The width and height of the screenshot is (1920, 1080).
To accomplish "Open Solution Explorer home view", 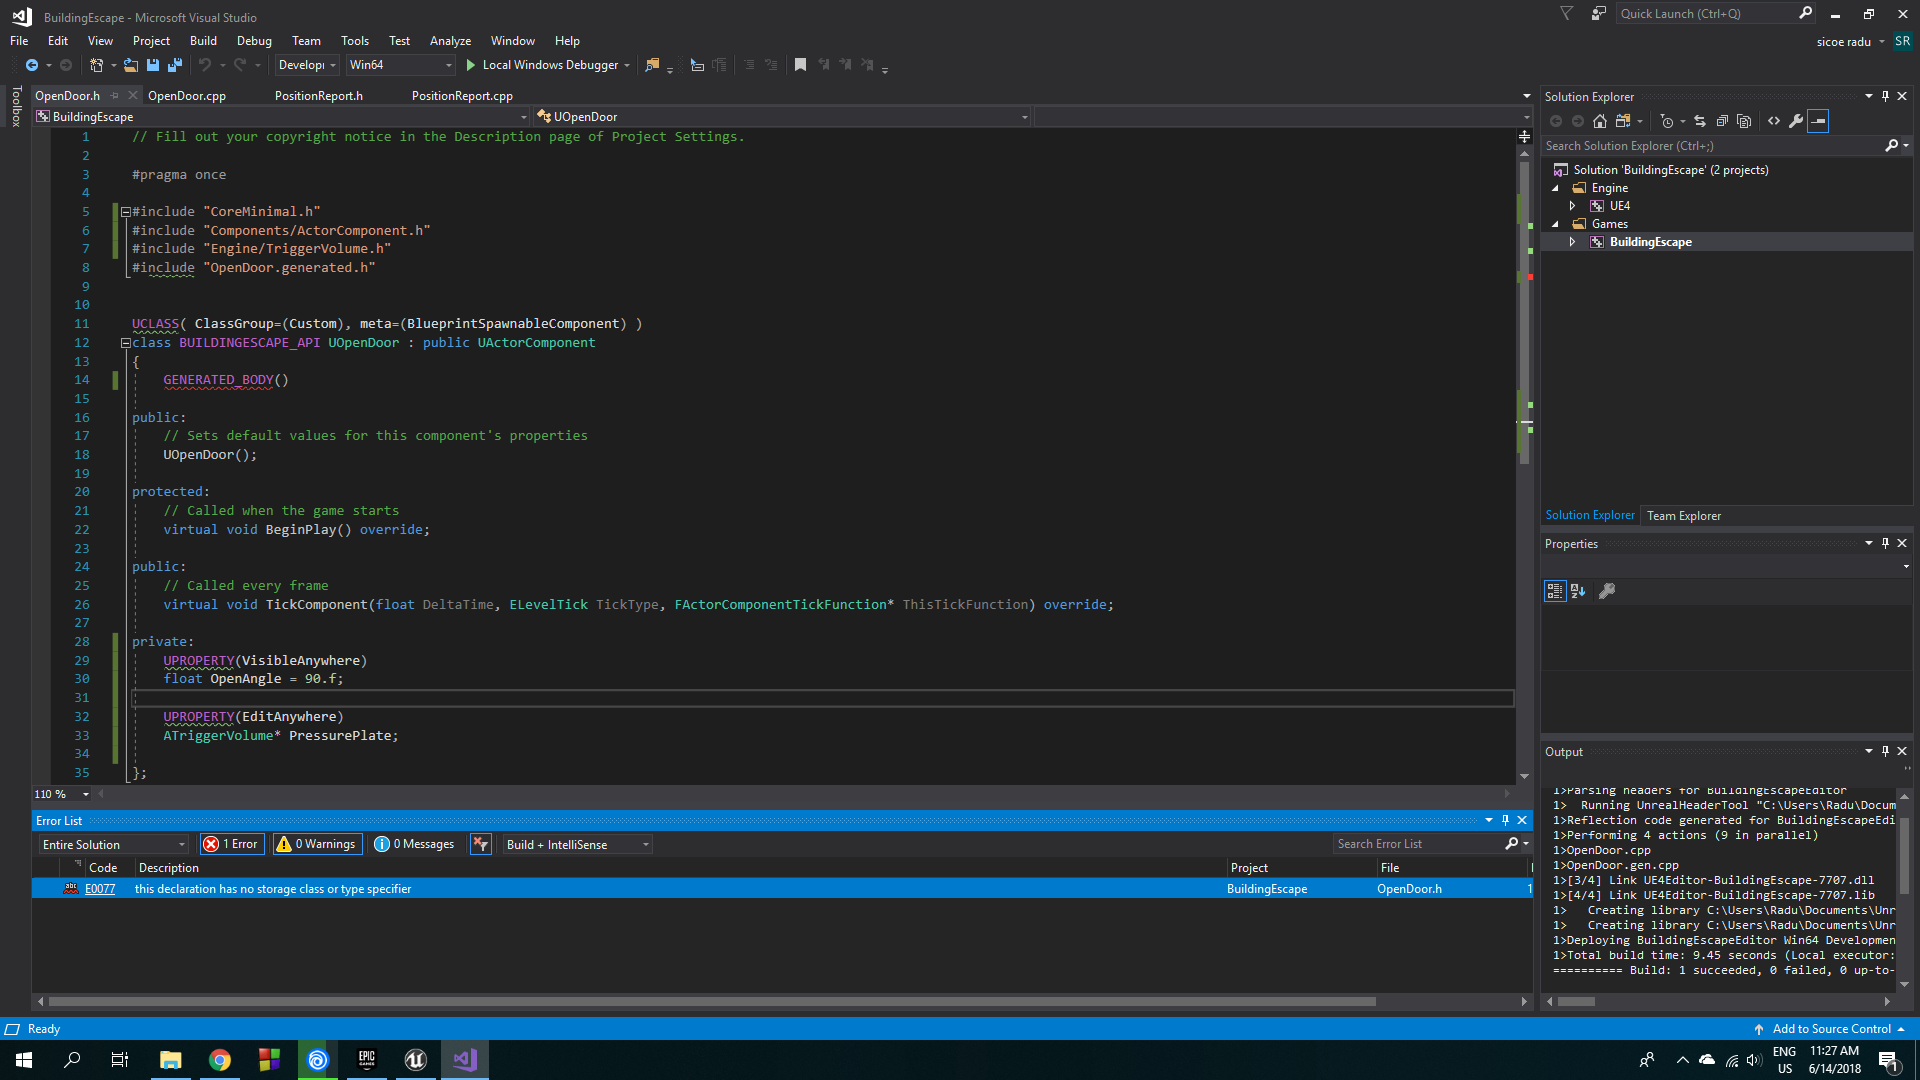I will [x=1600, y=122].
